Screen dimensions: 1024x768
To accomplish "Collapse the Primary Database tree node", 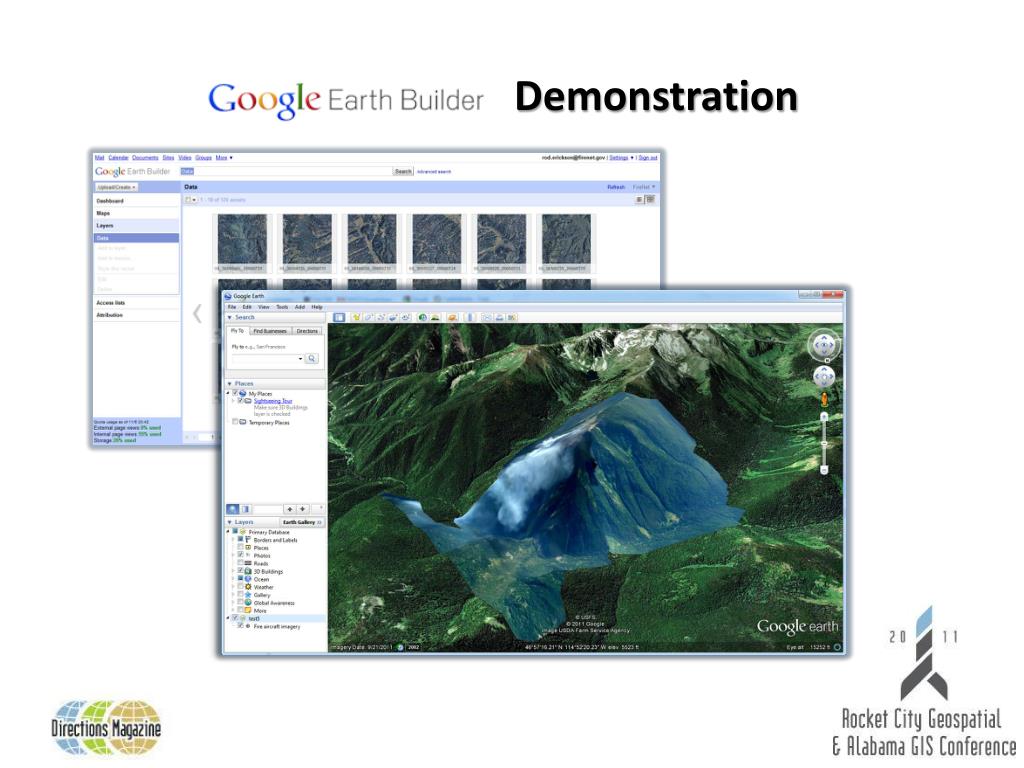I will click(x=228, y=532).
